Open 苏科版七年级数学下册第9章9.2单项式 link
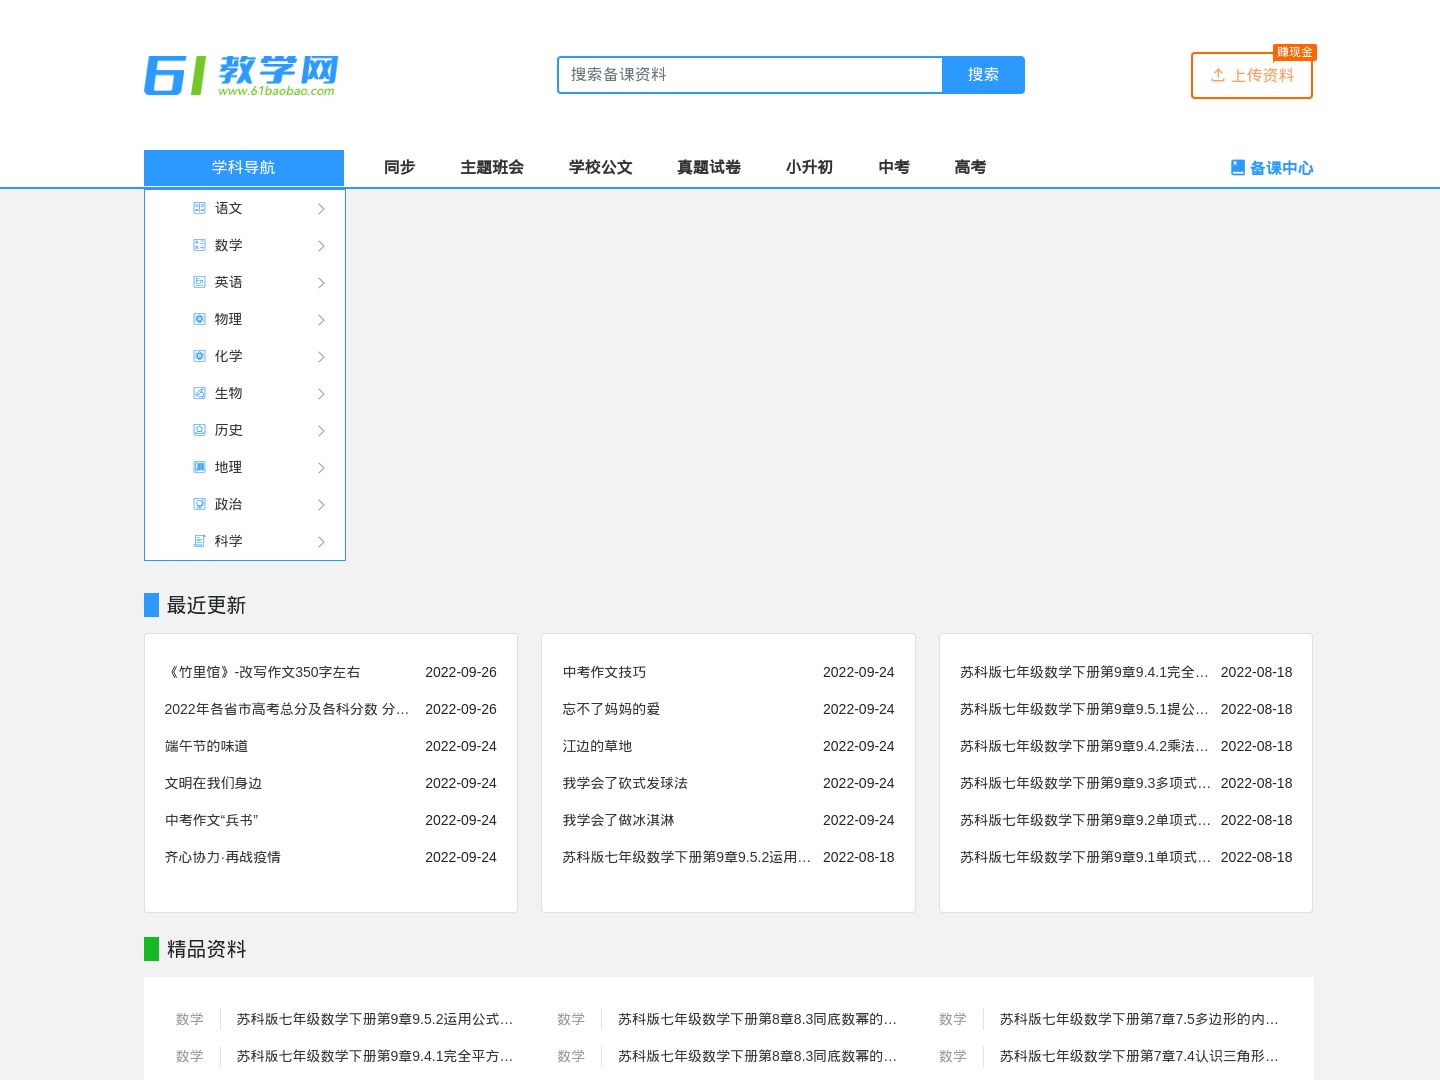1440x1080 pixels. [x=1085, y=820]
